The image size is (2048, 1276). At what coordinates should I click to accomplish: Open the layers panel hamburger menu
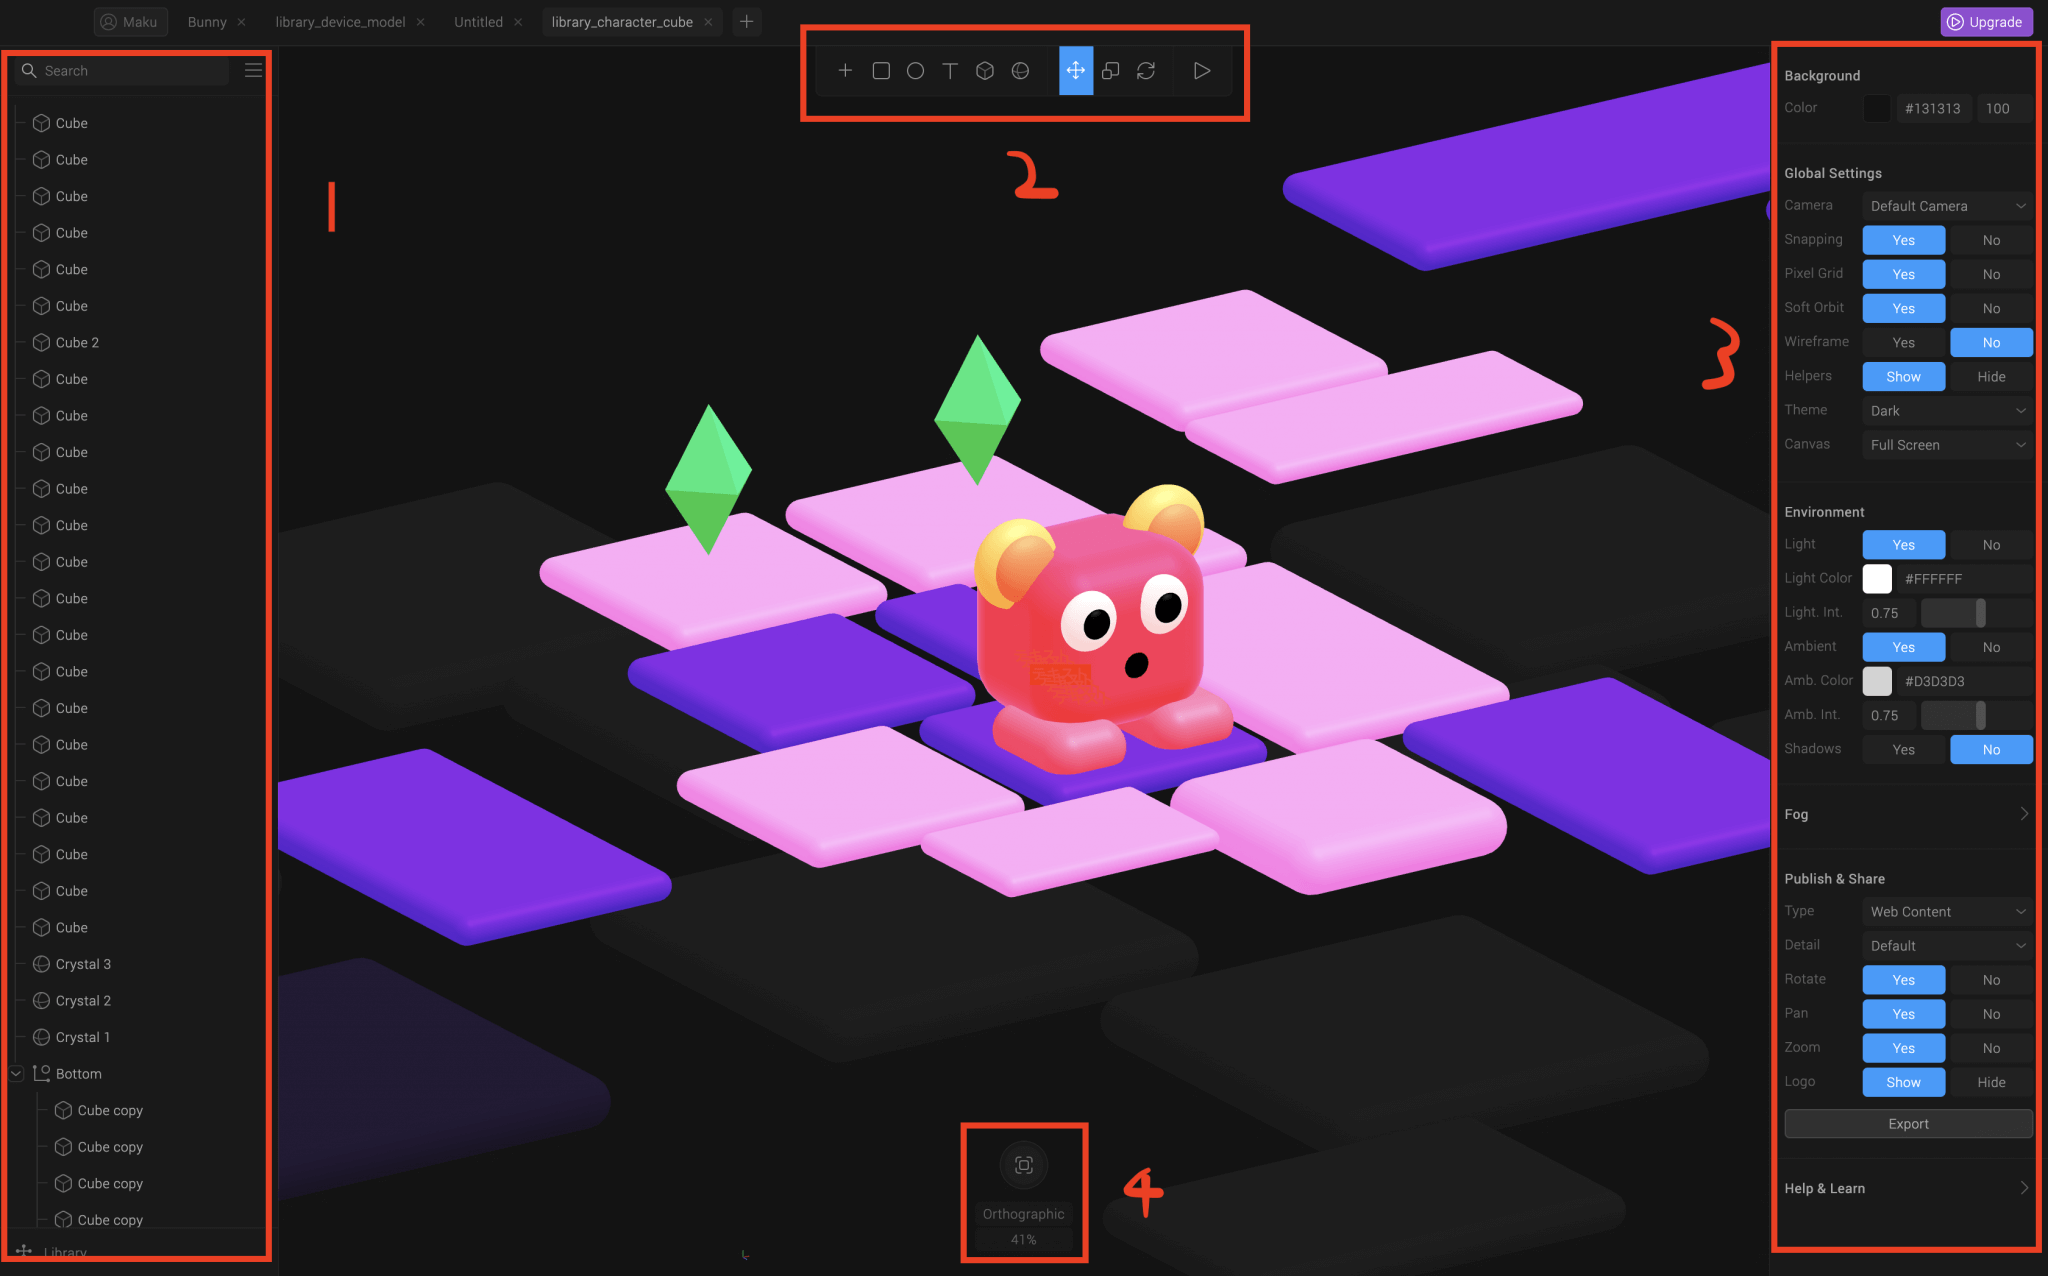pyautogui.click(x=253, y=70)
